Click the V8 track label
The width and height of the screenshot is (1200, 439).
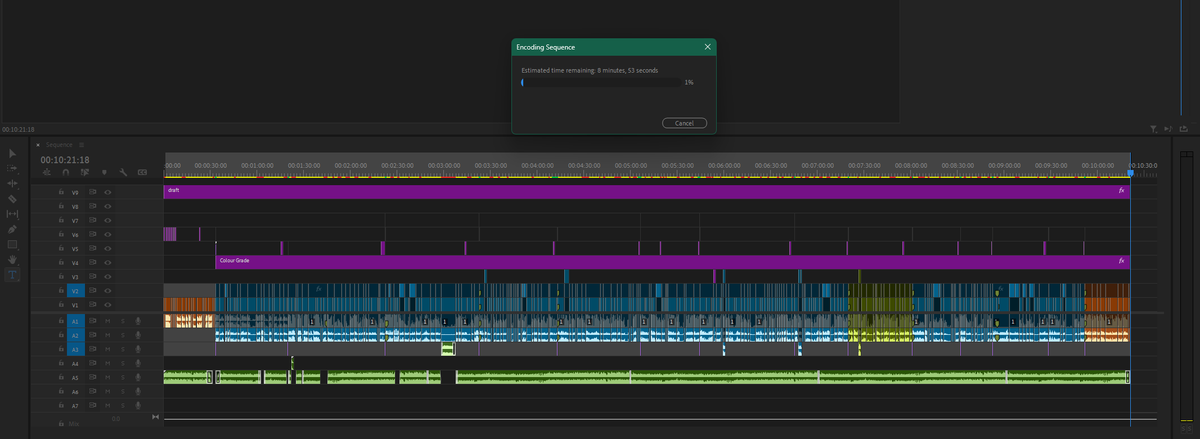[x=75, y=206]
